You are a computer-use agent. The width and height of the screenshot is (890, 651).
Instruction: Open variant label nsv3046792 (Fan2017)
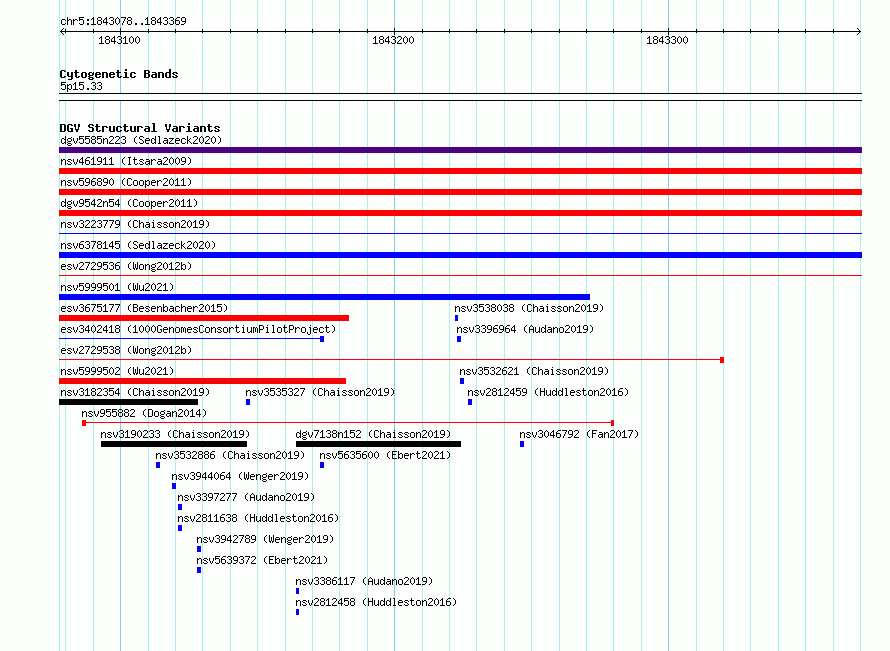579,434
